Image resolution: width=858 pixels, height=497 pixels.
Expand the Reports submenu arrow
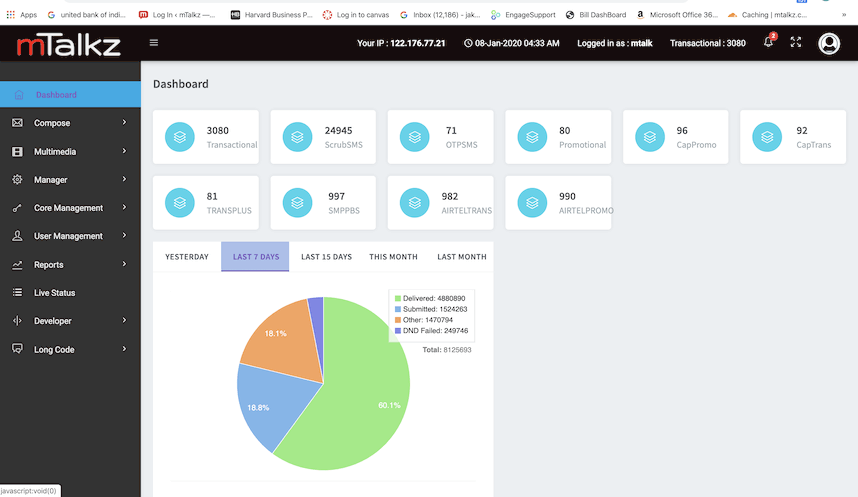tap(124, 265)
